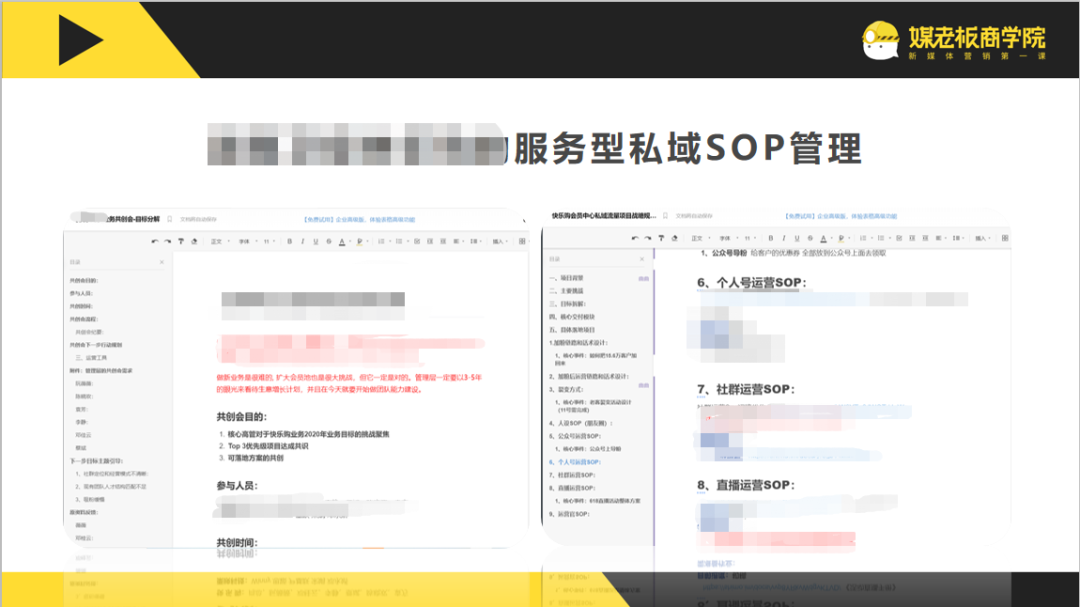Open the line spacing dropdown in left document
The image size is (1080, 607).
coord(476,241)
